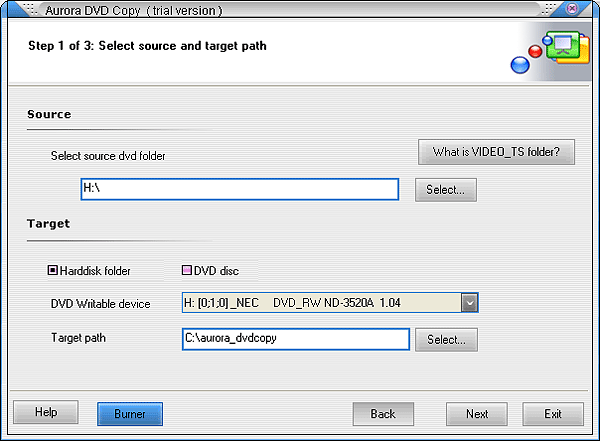The height and width of the screenshot is (441, 600).
Task: Click the Source section heading
Action: coord(49,114)
